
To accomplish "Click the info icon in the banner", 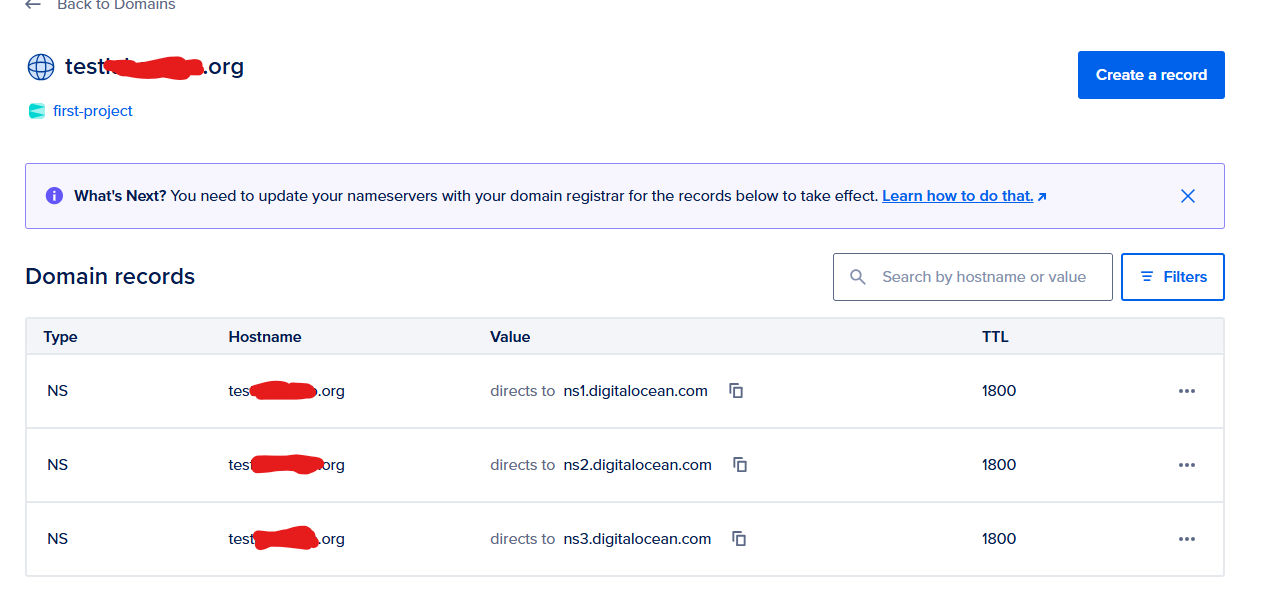I will click(54, 196).
